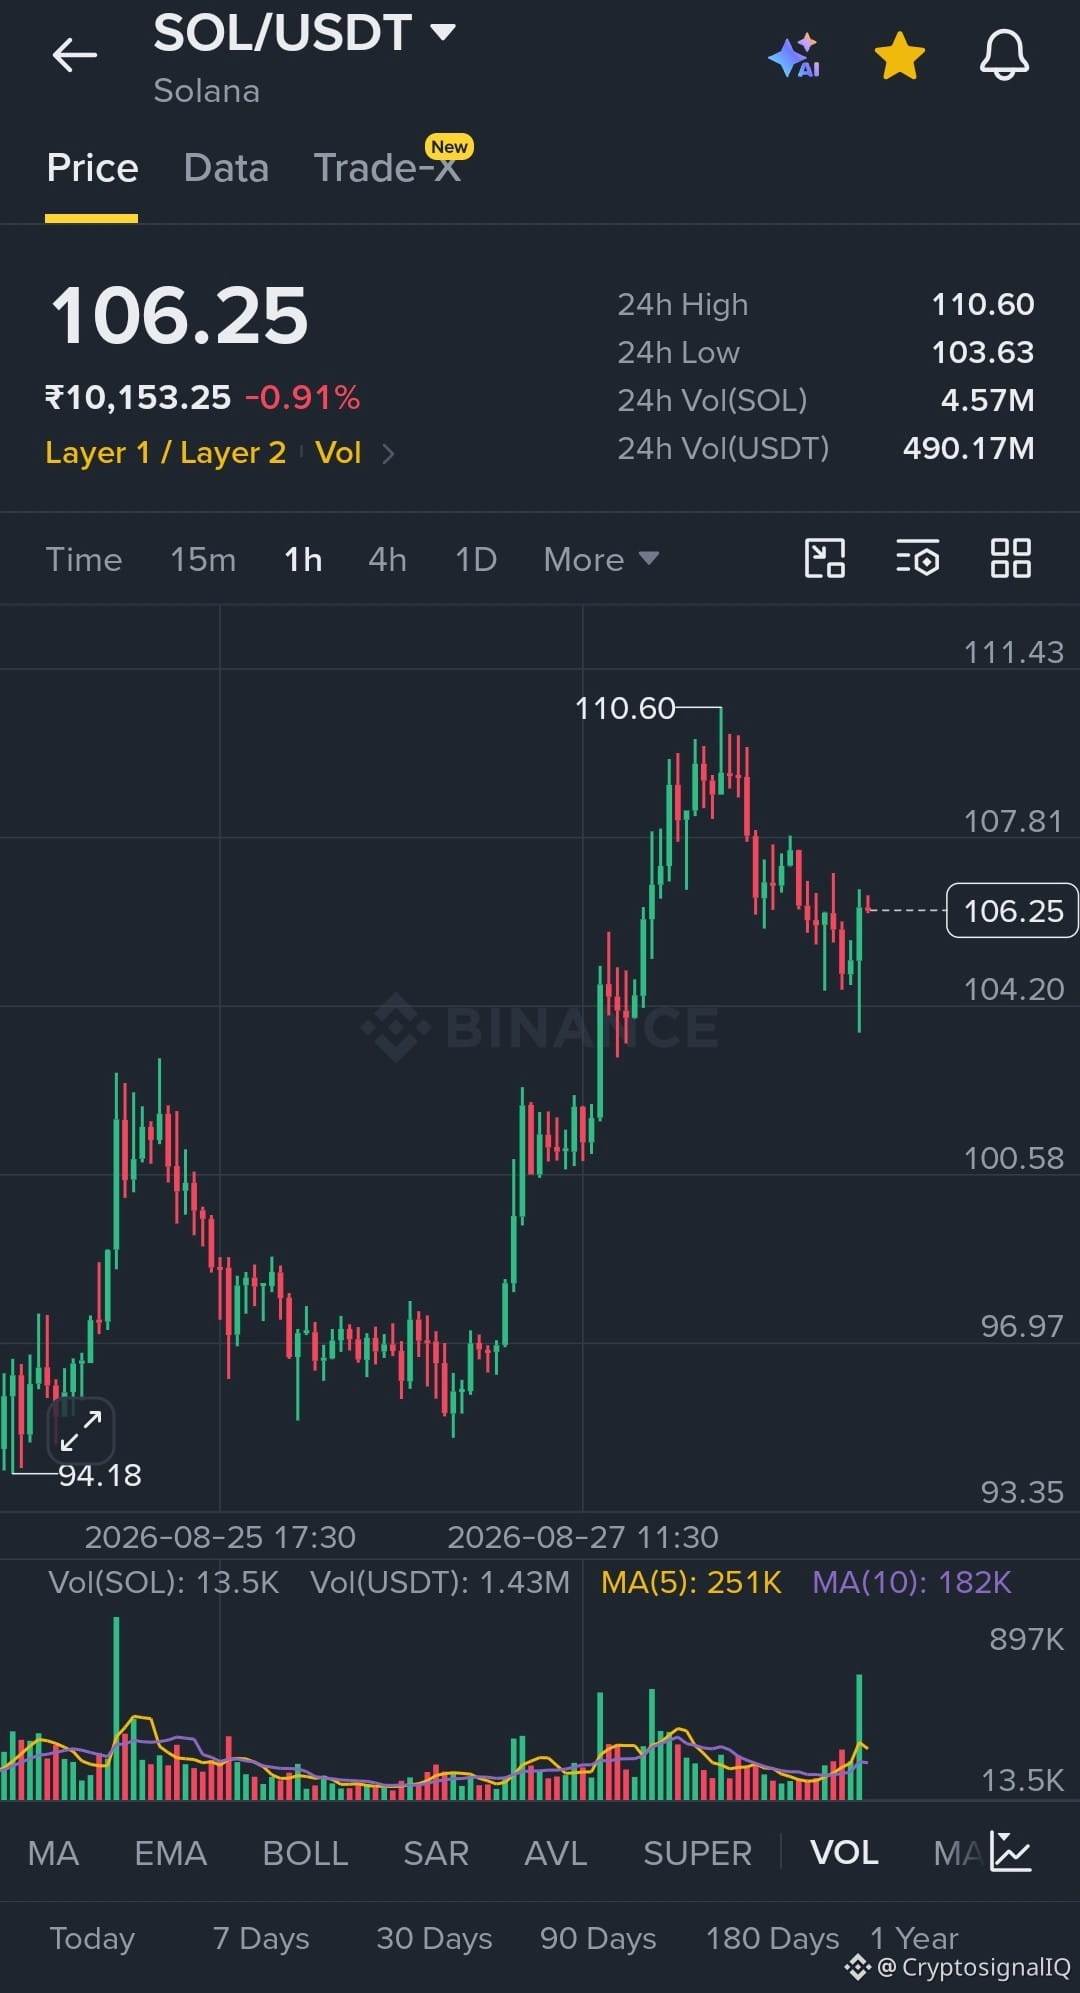Tap the -0.91% price change
Viewport: 1080px width, 1993px height.
coord(303,398)
